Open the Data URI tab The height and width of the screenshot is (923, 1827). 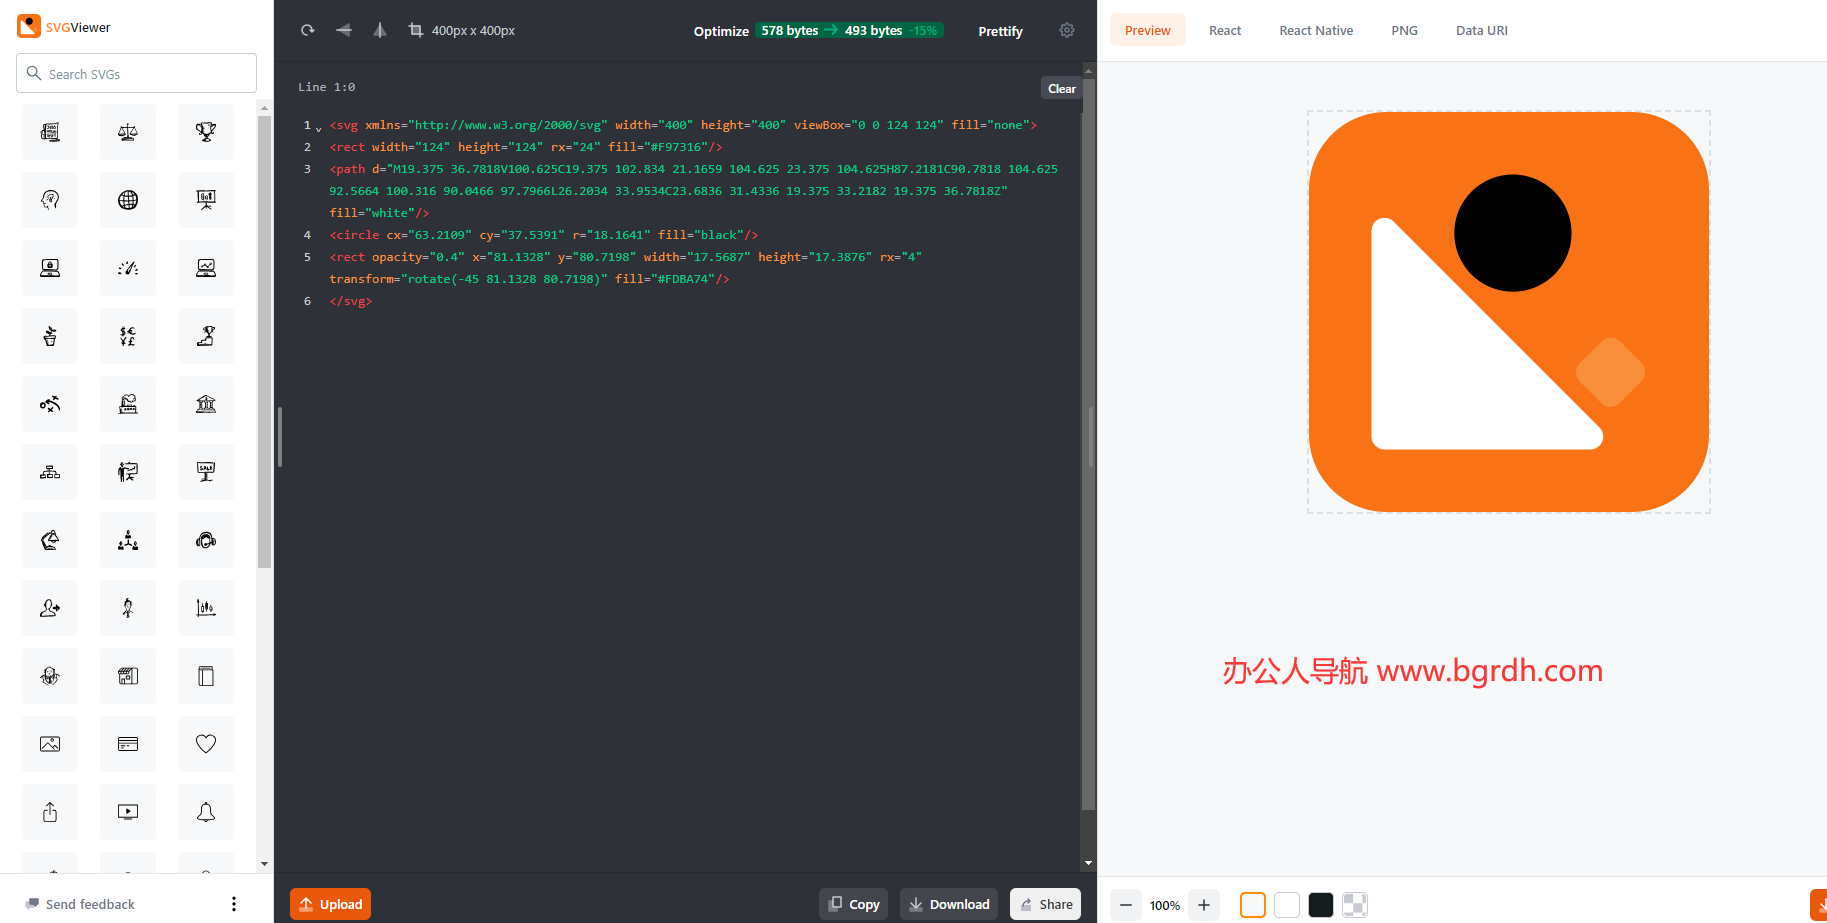1481,30
